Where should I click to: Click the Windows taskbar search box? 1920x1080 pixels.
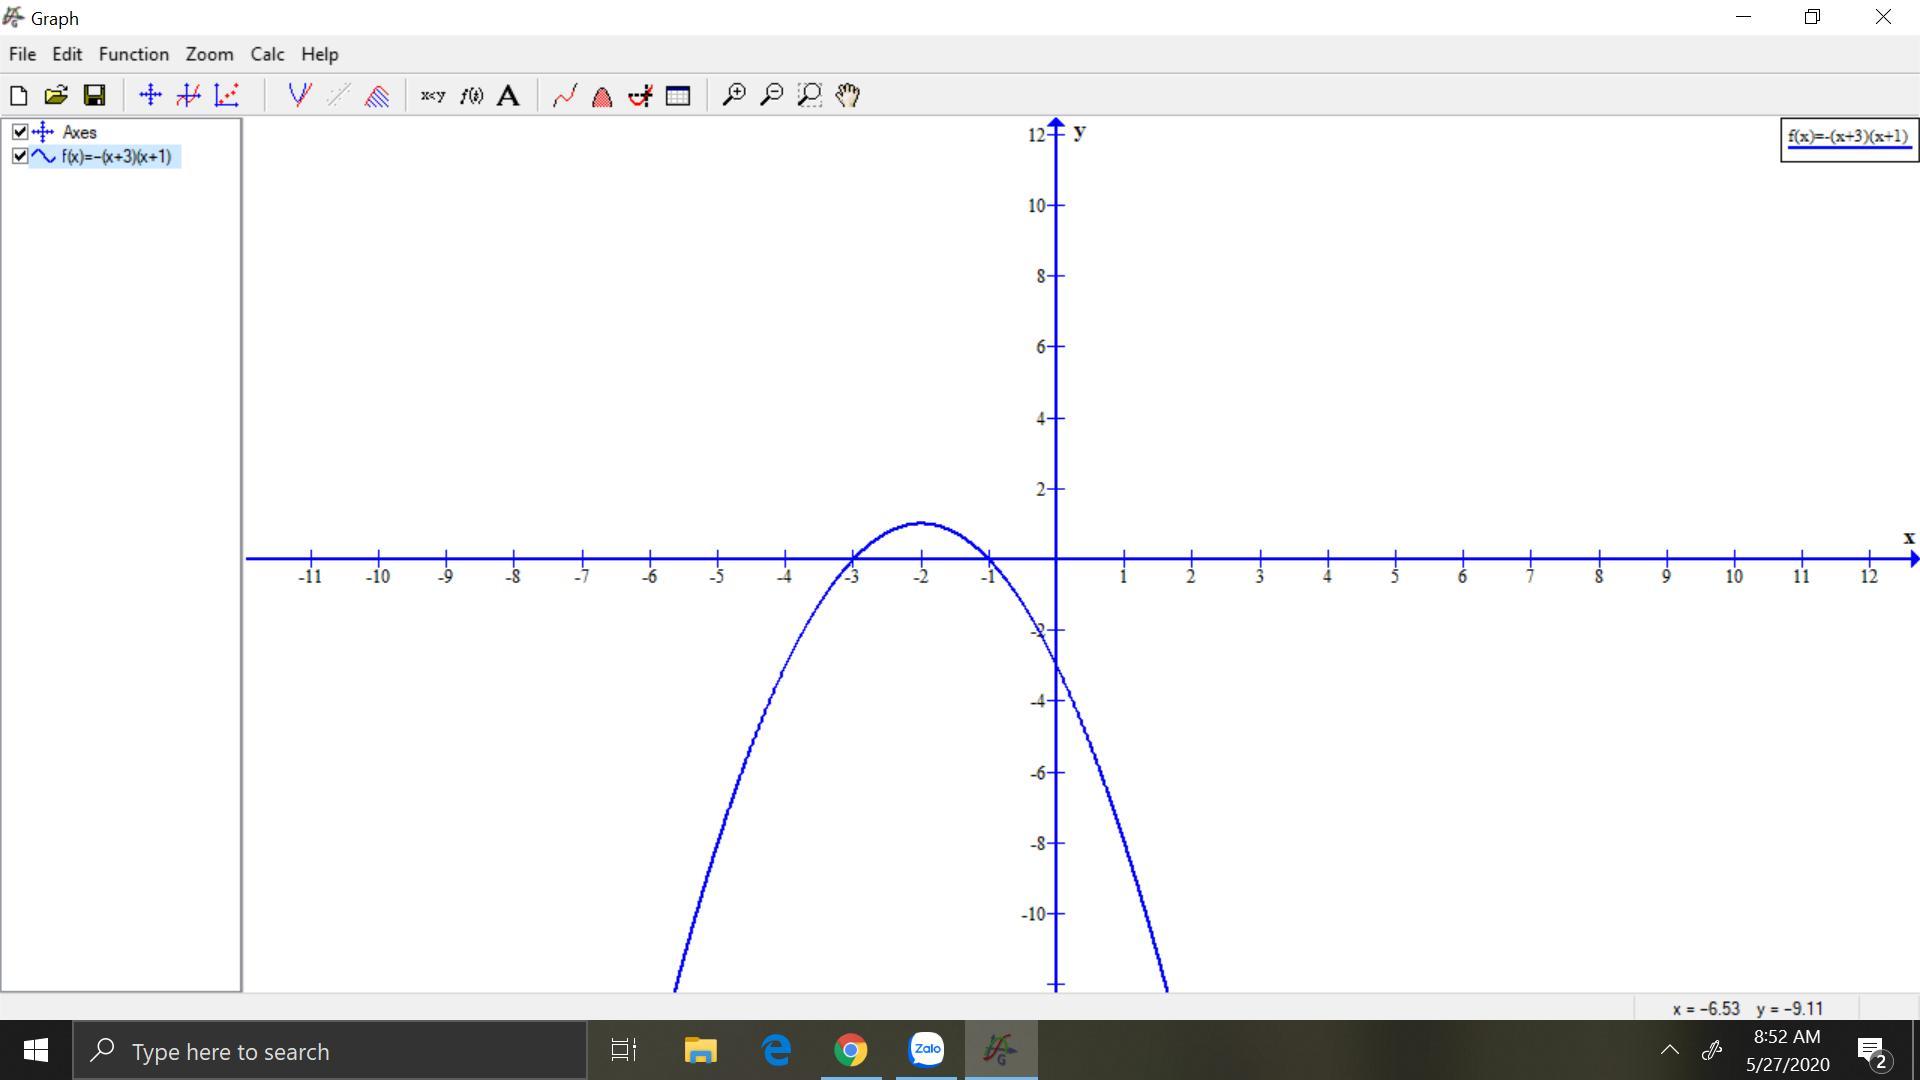330,1051
